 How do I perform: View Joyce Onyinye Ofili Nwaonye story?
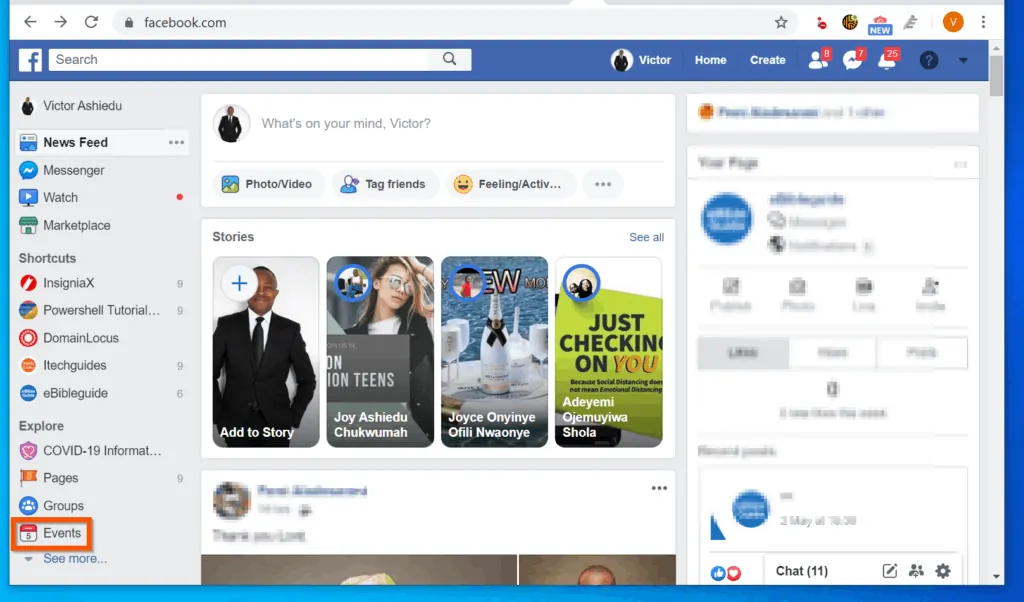pos(494,351)
